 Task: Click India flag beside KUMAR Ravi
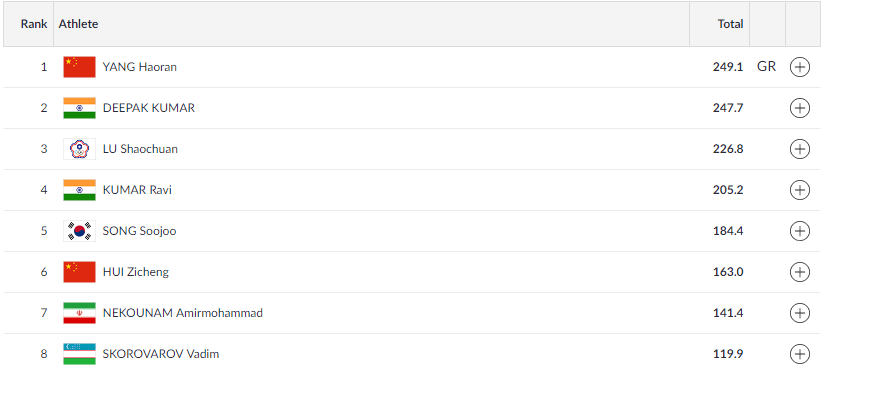coord(79,190)
